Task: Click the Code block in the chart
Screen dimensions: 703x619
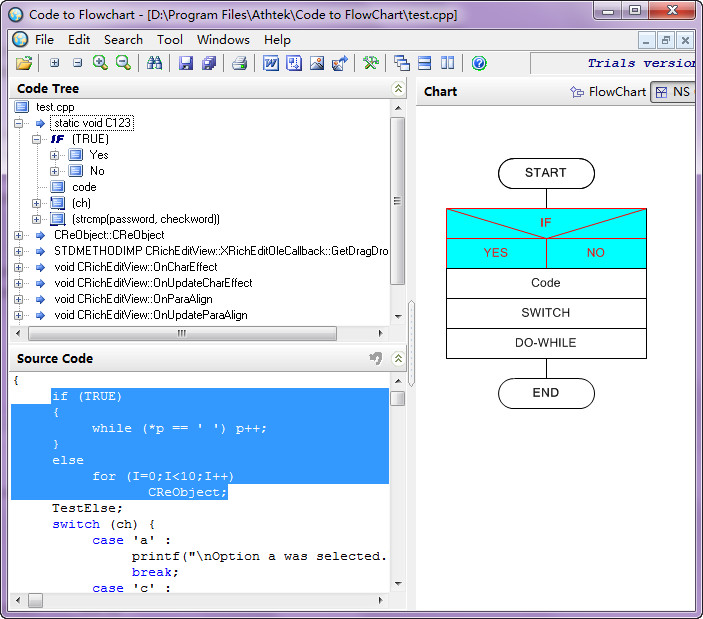Action: (x=546, y=283)
